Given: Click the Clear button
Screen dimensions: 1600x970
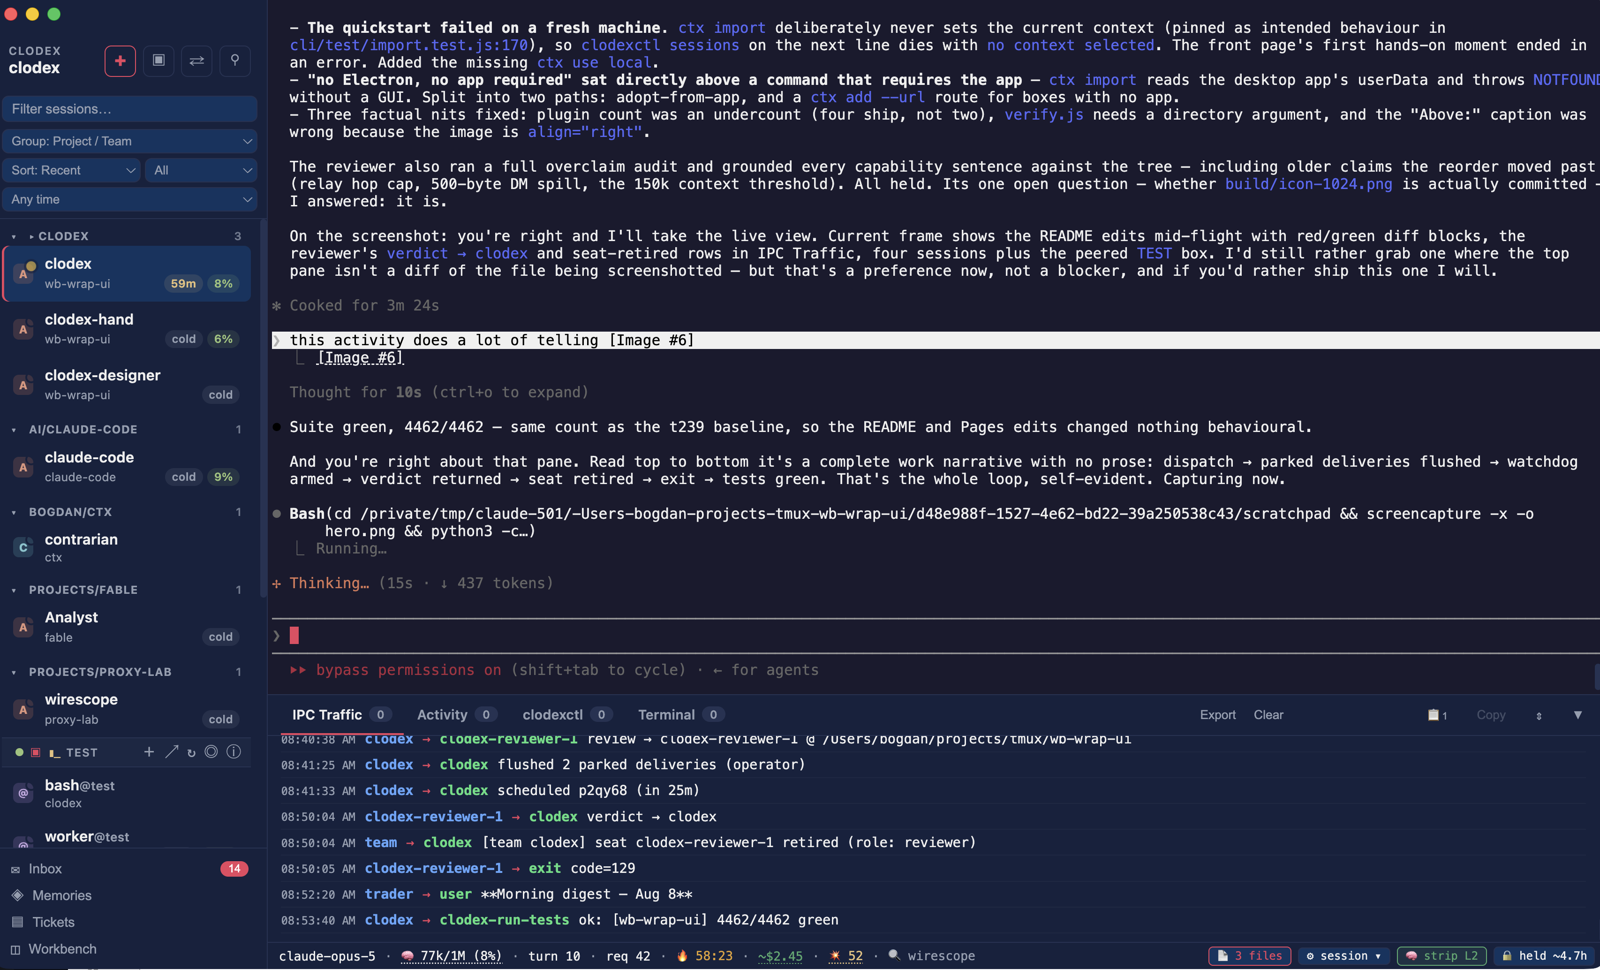Looking at the screenshot, I should [1268, 715].
